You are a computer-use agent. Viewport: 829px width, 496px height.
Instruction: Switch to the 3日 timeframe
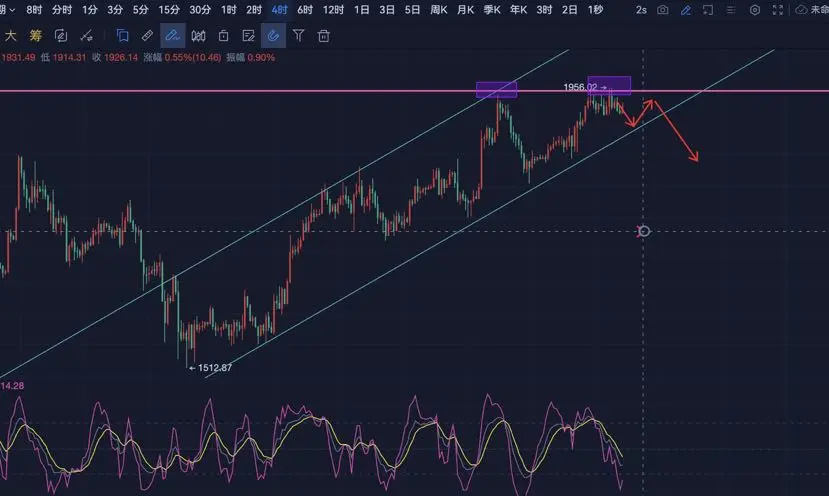pos(387,10)
